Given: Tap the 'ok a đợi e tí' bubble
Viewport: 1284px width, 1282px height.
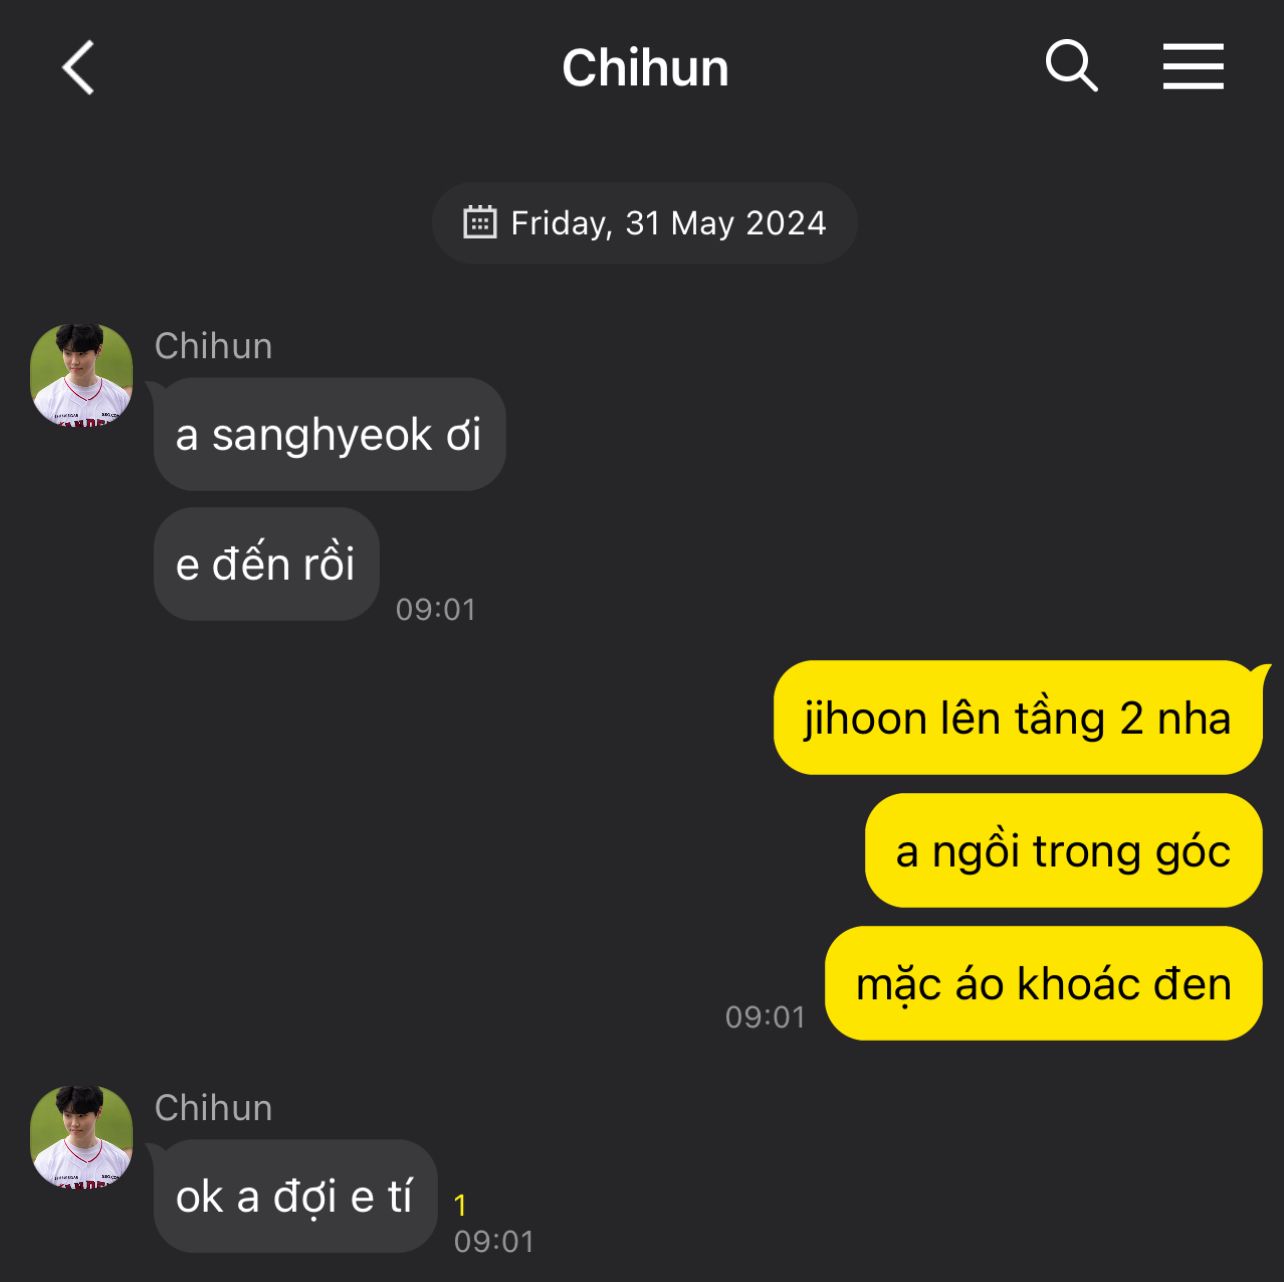Looking at the screenshot, I should point(296,1196).
